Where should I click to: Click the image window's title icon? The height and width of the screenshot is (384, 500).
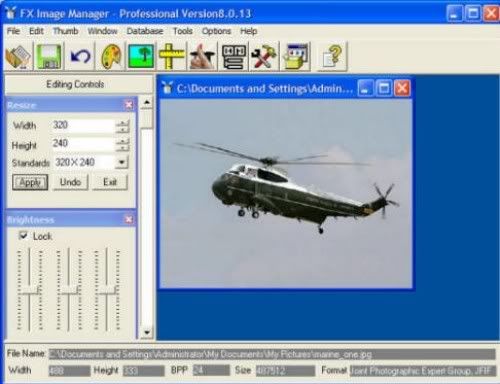coord(167,88)
